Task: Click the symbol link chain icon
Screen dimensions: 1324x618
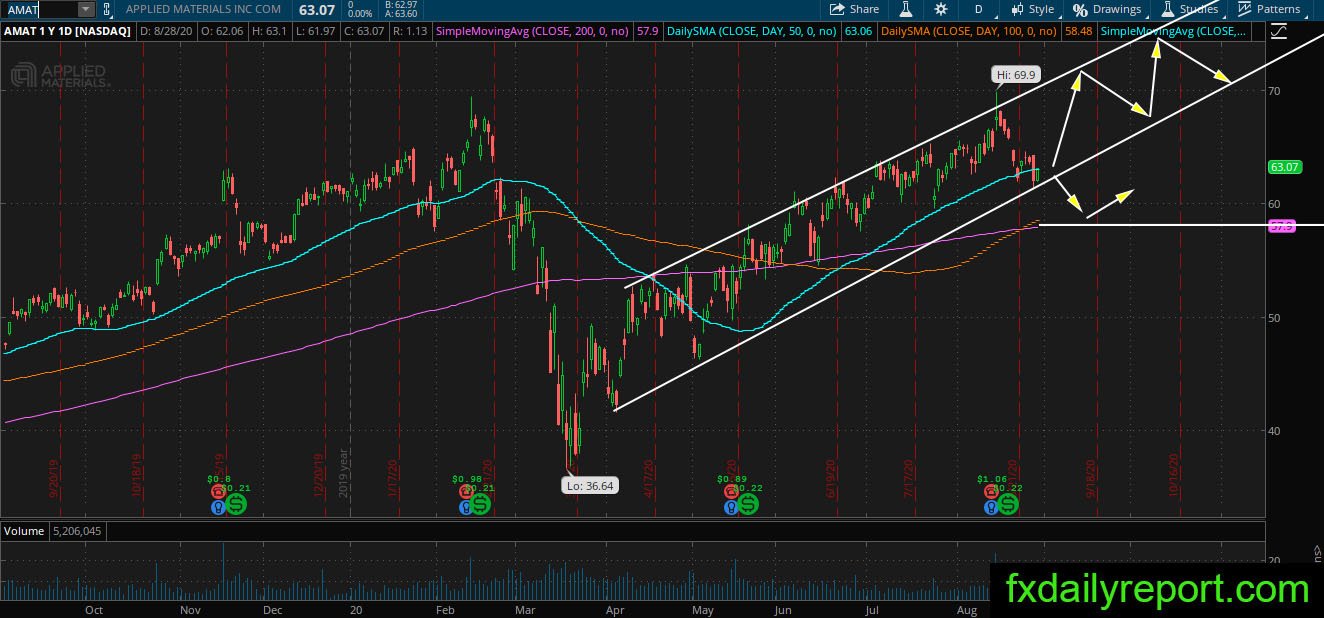Action: pos(108,9)
